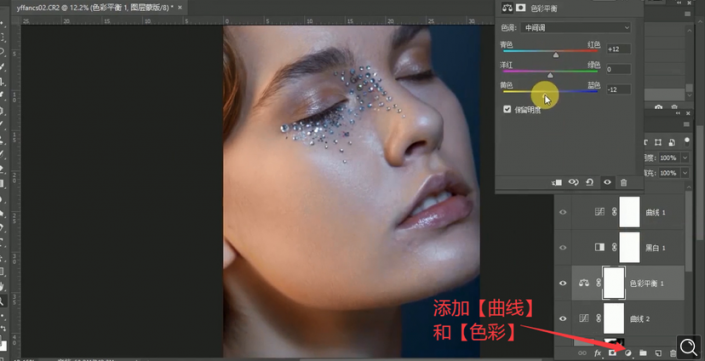
Task: Select the 黑白 1 layer mask thumbnail
Action: (x=629, y=247)
